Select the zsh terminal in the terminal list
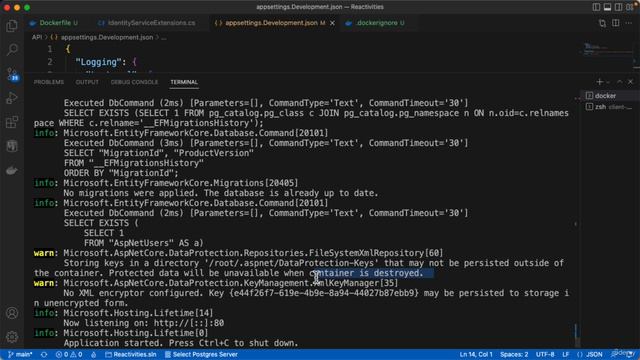The height and width of the screenshot is (360, 640). click(609, 107)
